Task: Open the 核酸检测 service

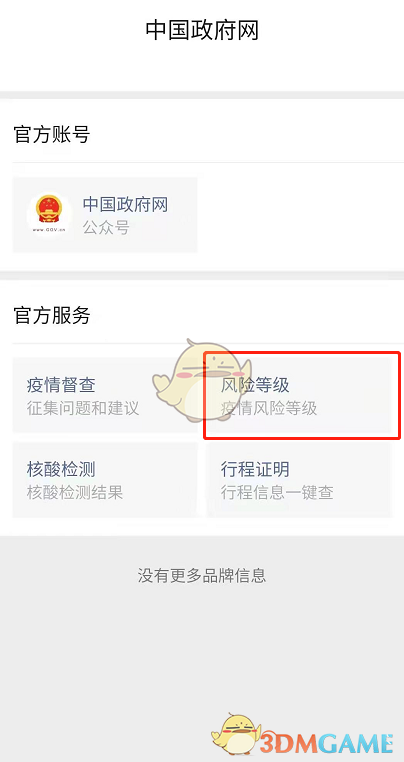Action: [x=105, y=480]
